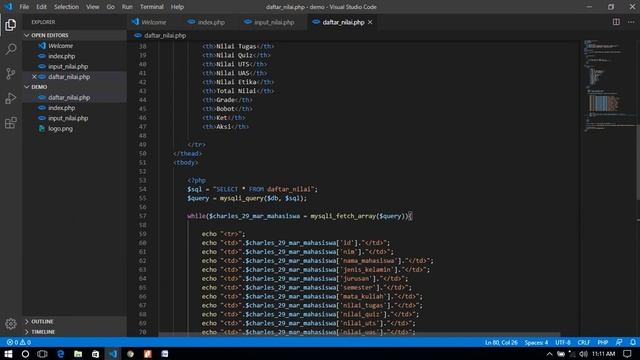The height and width of the screenshot is (360, 640).
Task: Click the taskbar clock showing 11:11 AM
Action: point(603,354)
